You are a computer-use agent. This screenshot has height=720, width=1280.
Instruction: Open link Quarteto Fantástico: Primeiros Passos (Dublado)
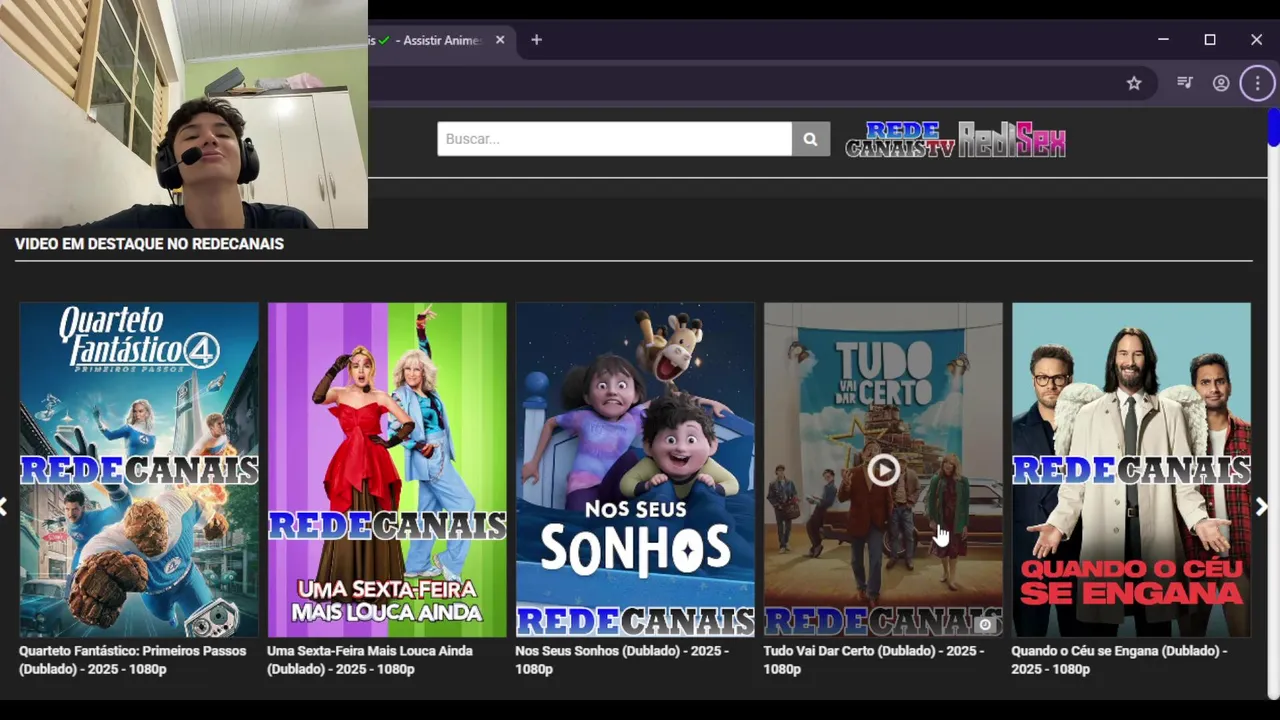tap(133, 660)
